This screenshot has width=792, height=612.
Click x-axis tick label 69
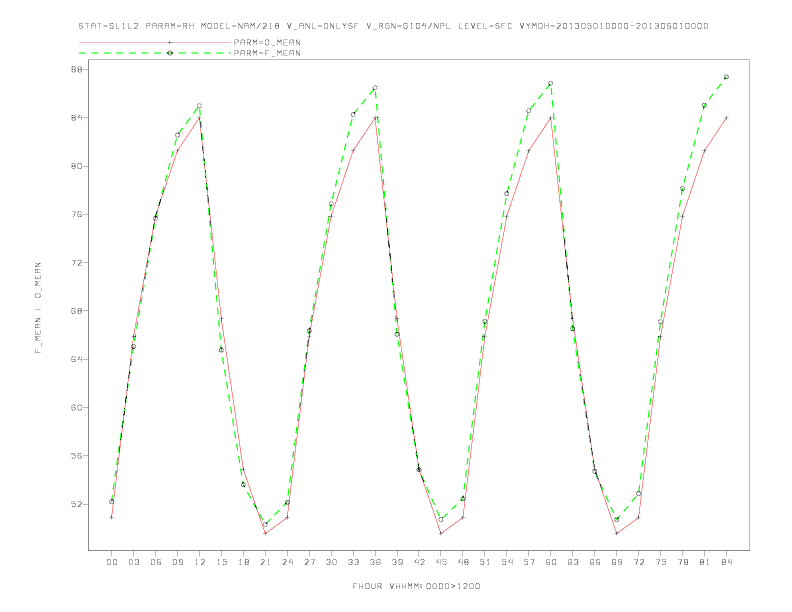[x=617, y=562]
